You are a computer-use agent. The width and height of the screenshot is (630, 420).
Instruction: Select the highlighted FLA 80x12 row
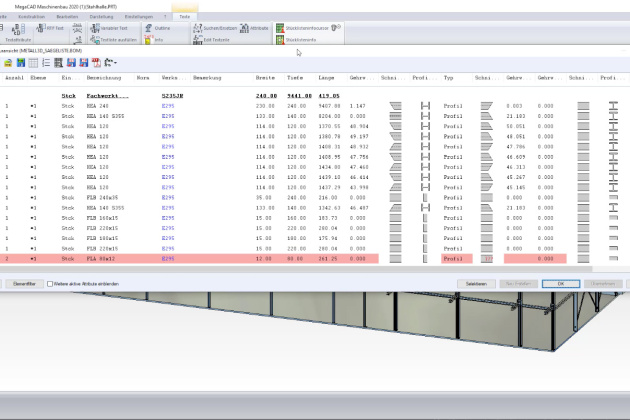tap(200, 258)
